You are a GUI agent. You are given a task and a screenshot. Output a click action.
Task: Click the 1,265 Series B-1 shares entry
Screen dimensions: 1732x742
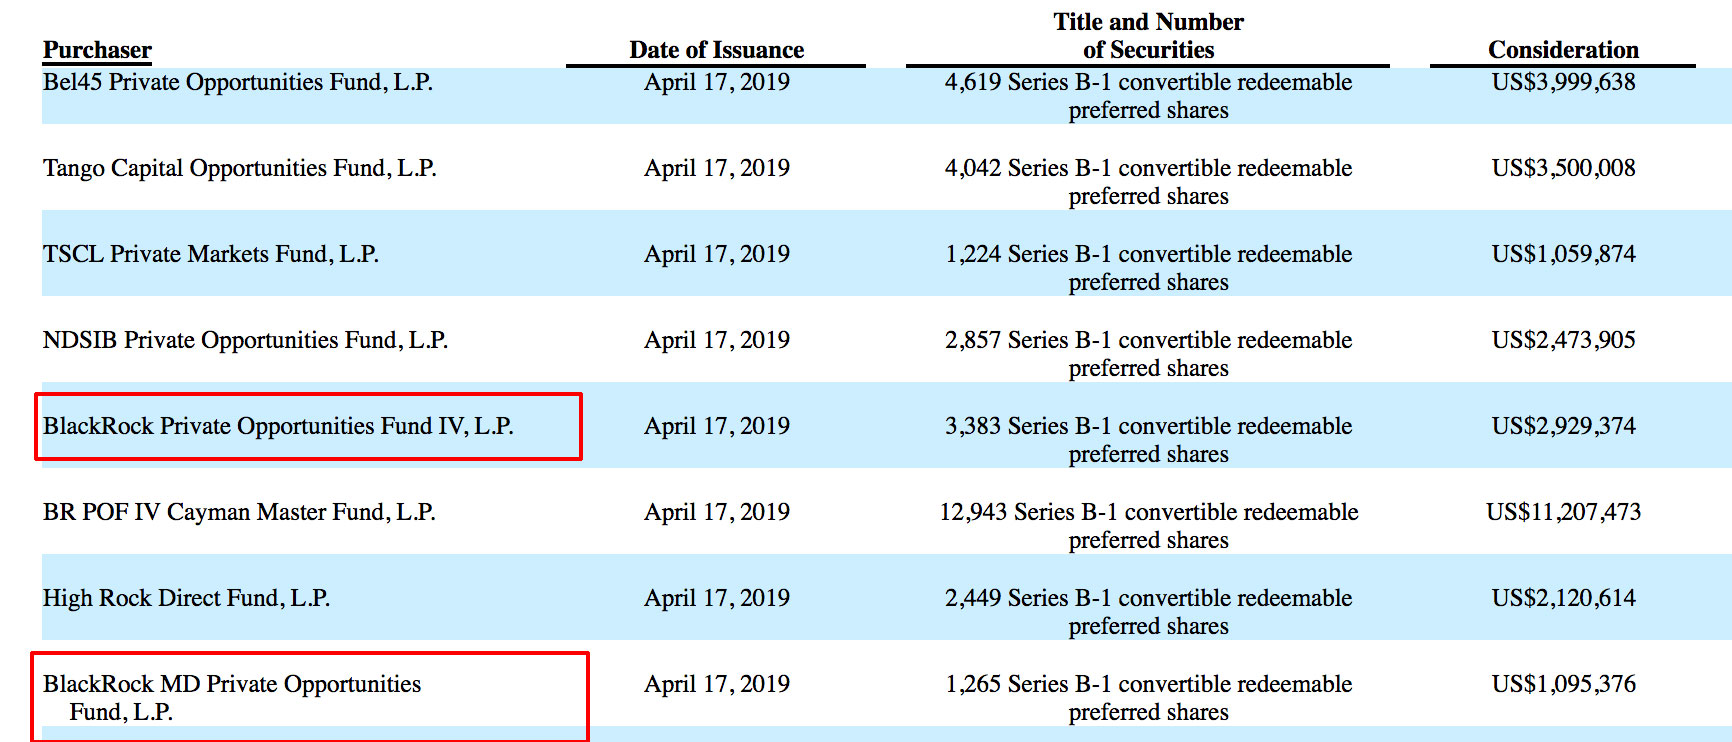click(x=1148, y=698)
